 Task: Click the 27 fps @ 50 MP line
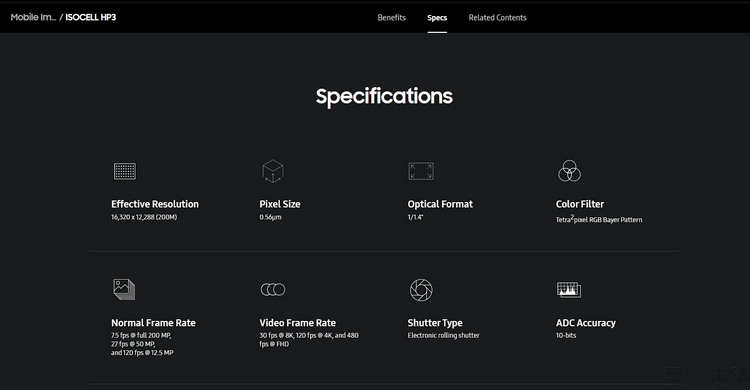coord(133,344)
